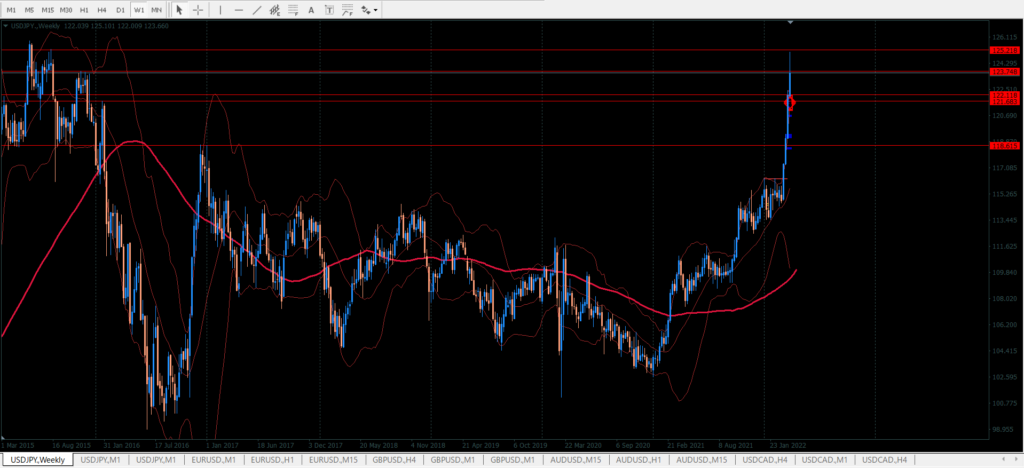Click the 125.218 horizontal line price label
The width and height of the screenshot is (1024, 468).
click(1003, 50)
